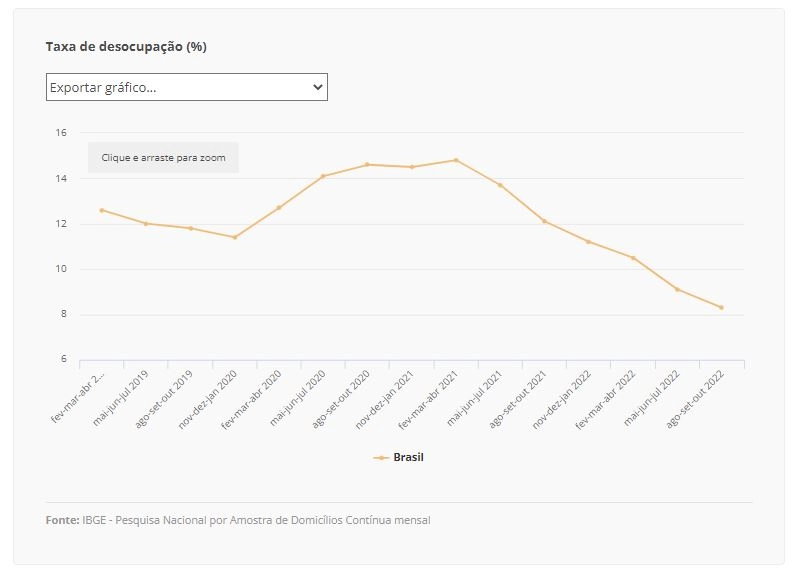Open the Exportar gráfico dropdown
799x572 pixels.
187,87
